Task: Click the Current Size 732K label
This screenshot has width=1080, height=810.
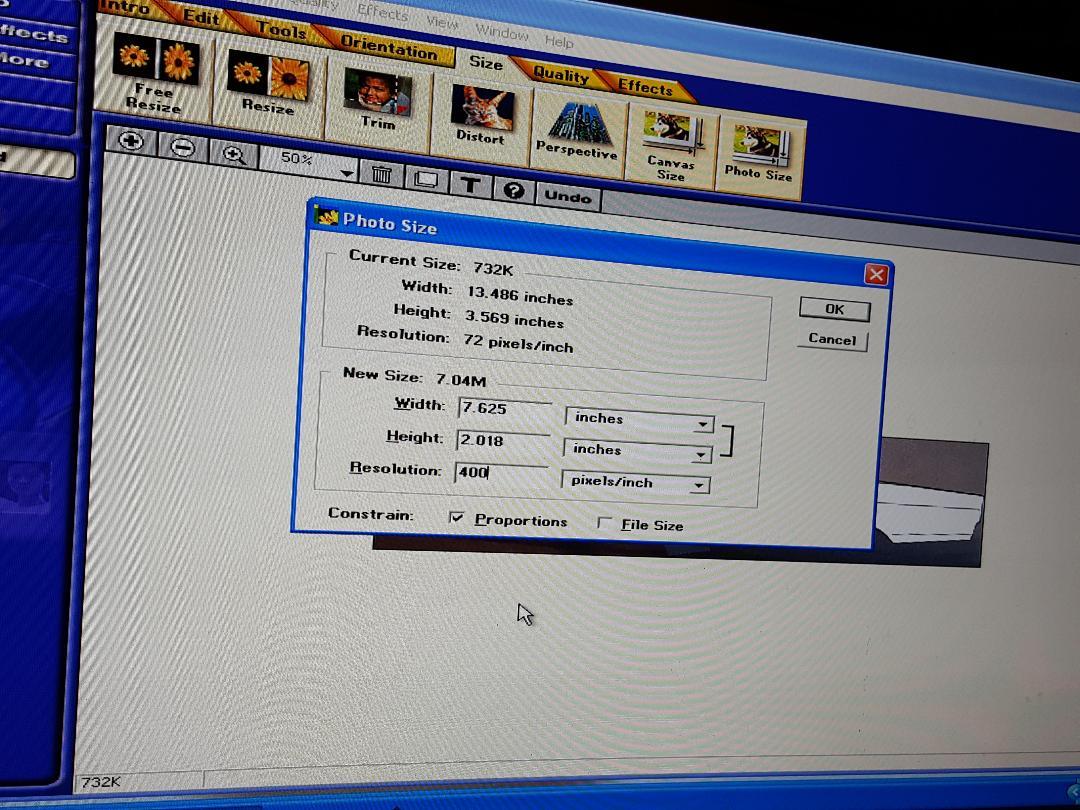Action: click(x=431, y=262)
